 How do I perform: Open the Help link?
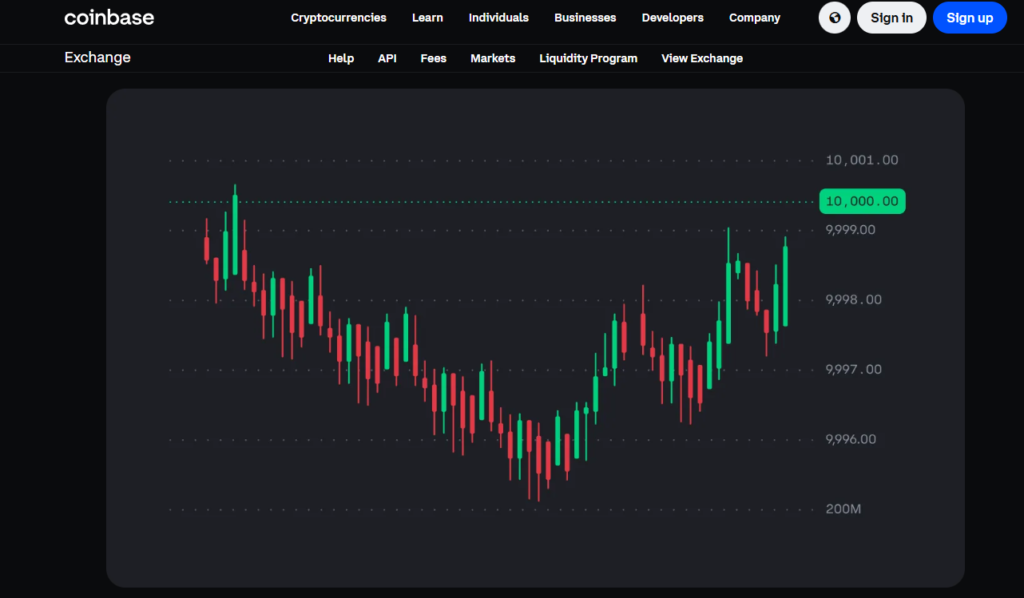pos(341,58)
